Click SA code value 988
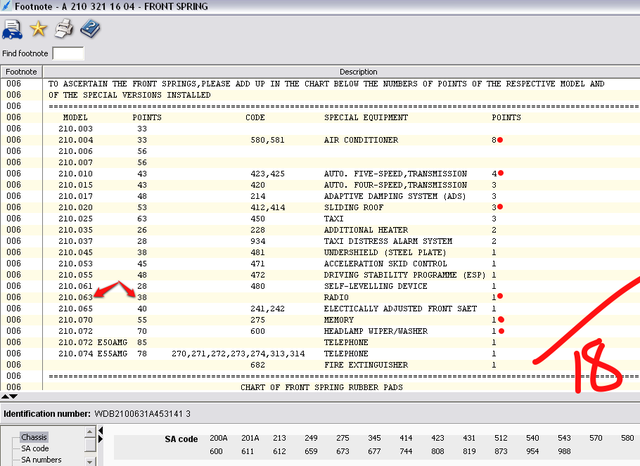This screenshot has width=640, height=466. click(x=564, y=451)
